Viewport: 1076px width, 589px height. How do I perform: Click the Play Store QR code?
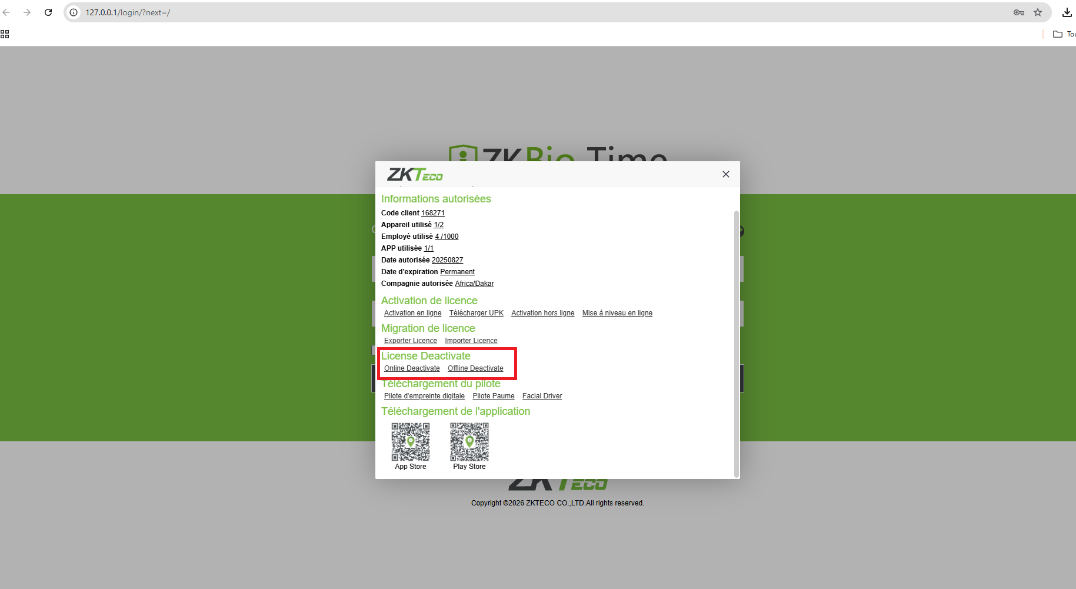coord(469,441)
